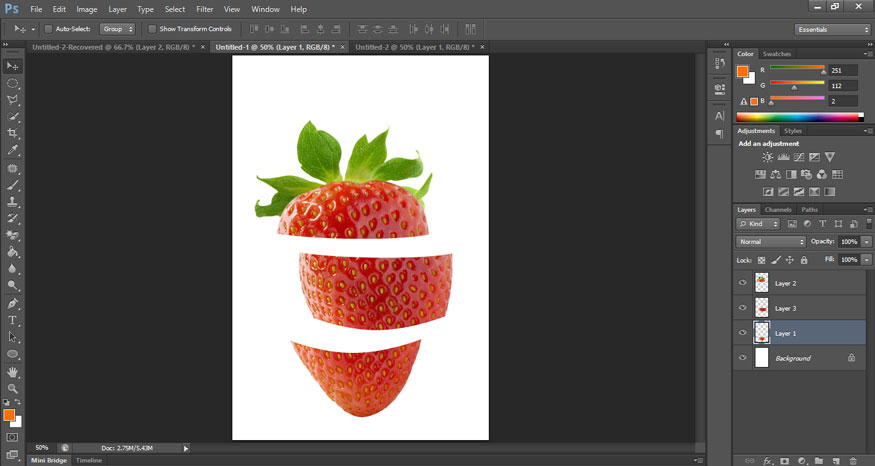The height and width of the screenshot is (466, 875).
Task: Select the Eyedropper tool
Action: point(13,150)
